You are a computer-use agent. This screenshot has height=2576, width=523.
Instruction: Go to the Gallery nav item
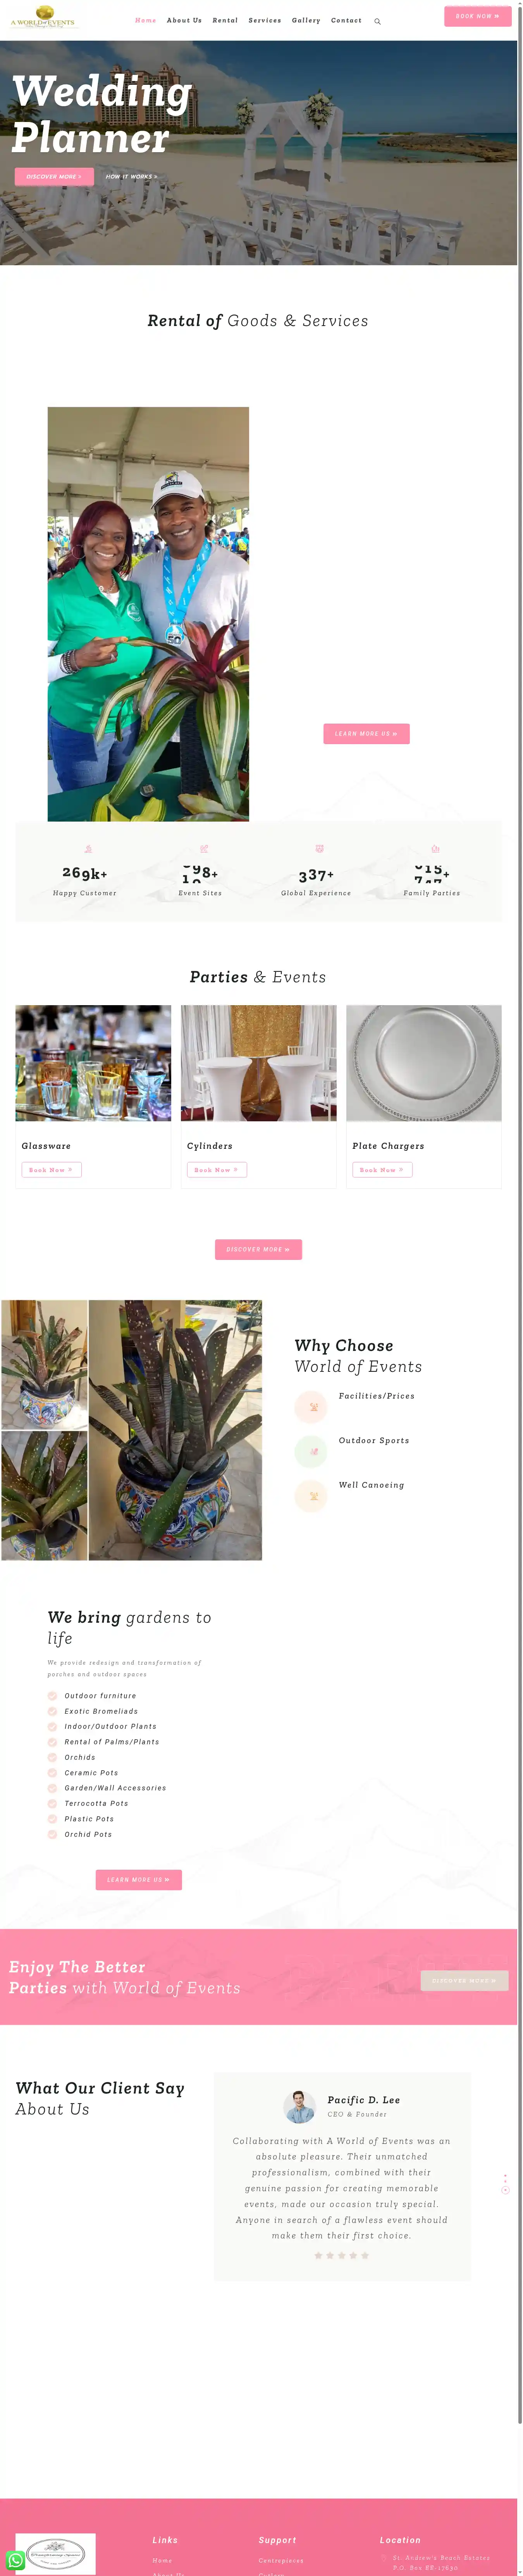(306, 20)
